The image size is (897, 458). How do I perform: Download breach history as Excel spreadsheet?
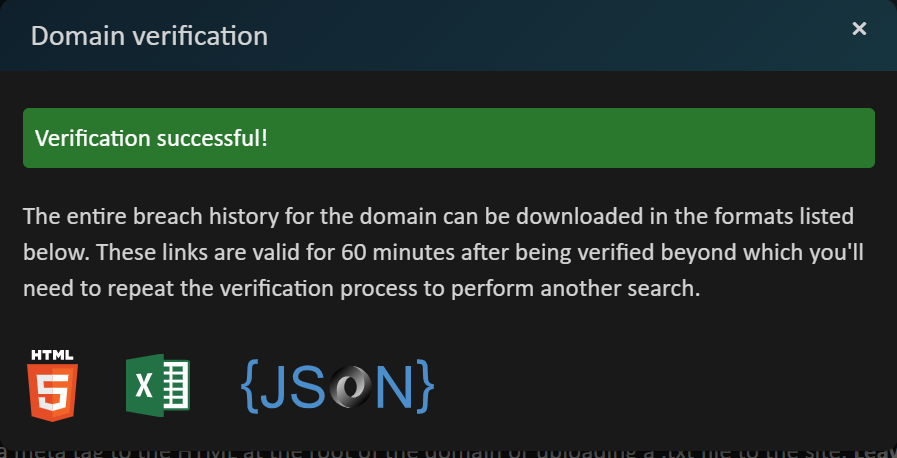click(x=157, y=386)
